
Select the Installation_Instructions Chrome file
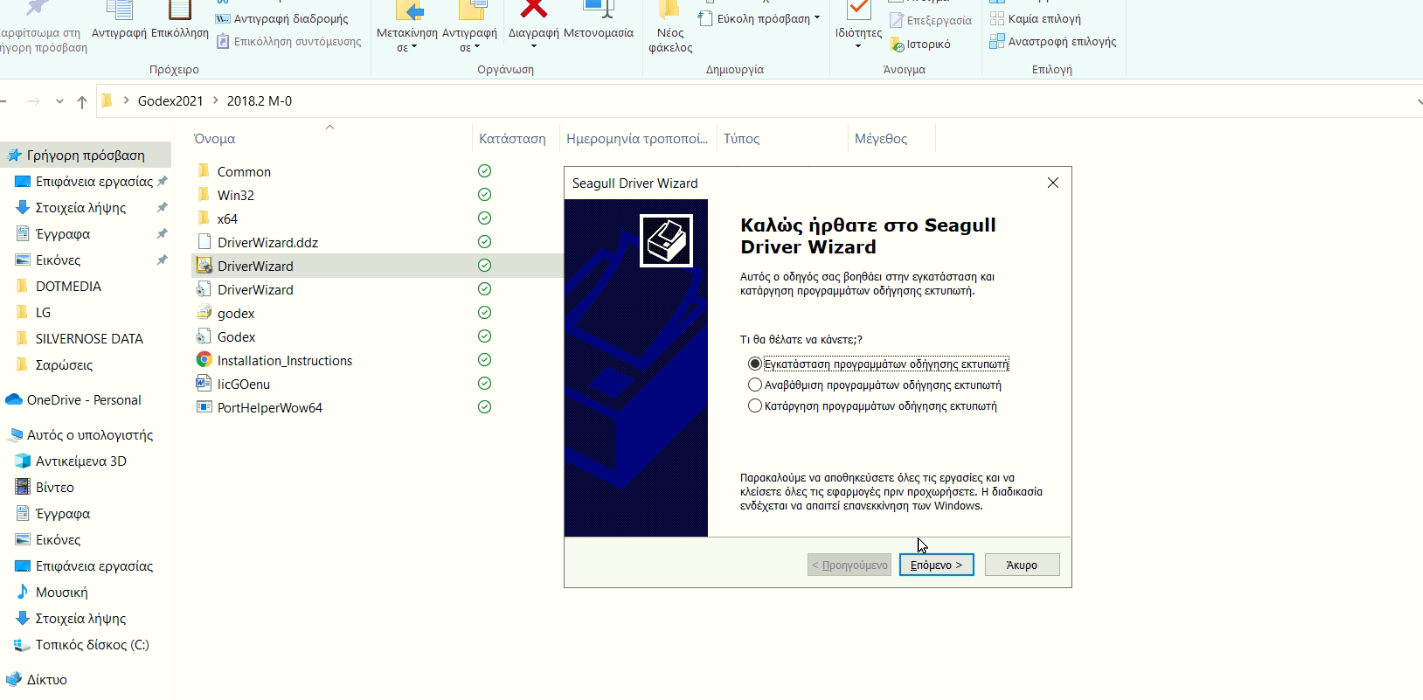(x=284, y=361)
